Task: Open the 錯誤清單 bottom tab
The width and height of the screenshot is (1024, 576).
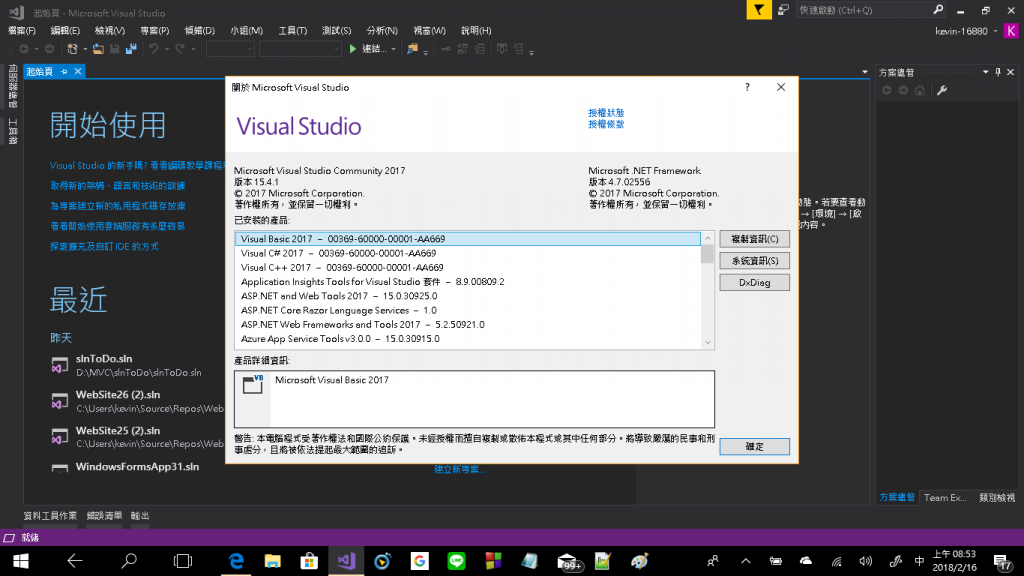Action: [x=104, y=516]
